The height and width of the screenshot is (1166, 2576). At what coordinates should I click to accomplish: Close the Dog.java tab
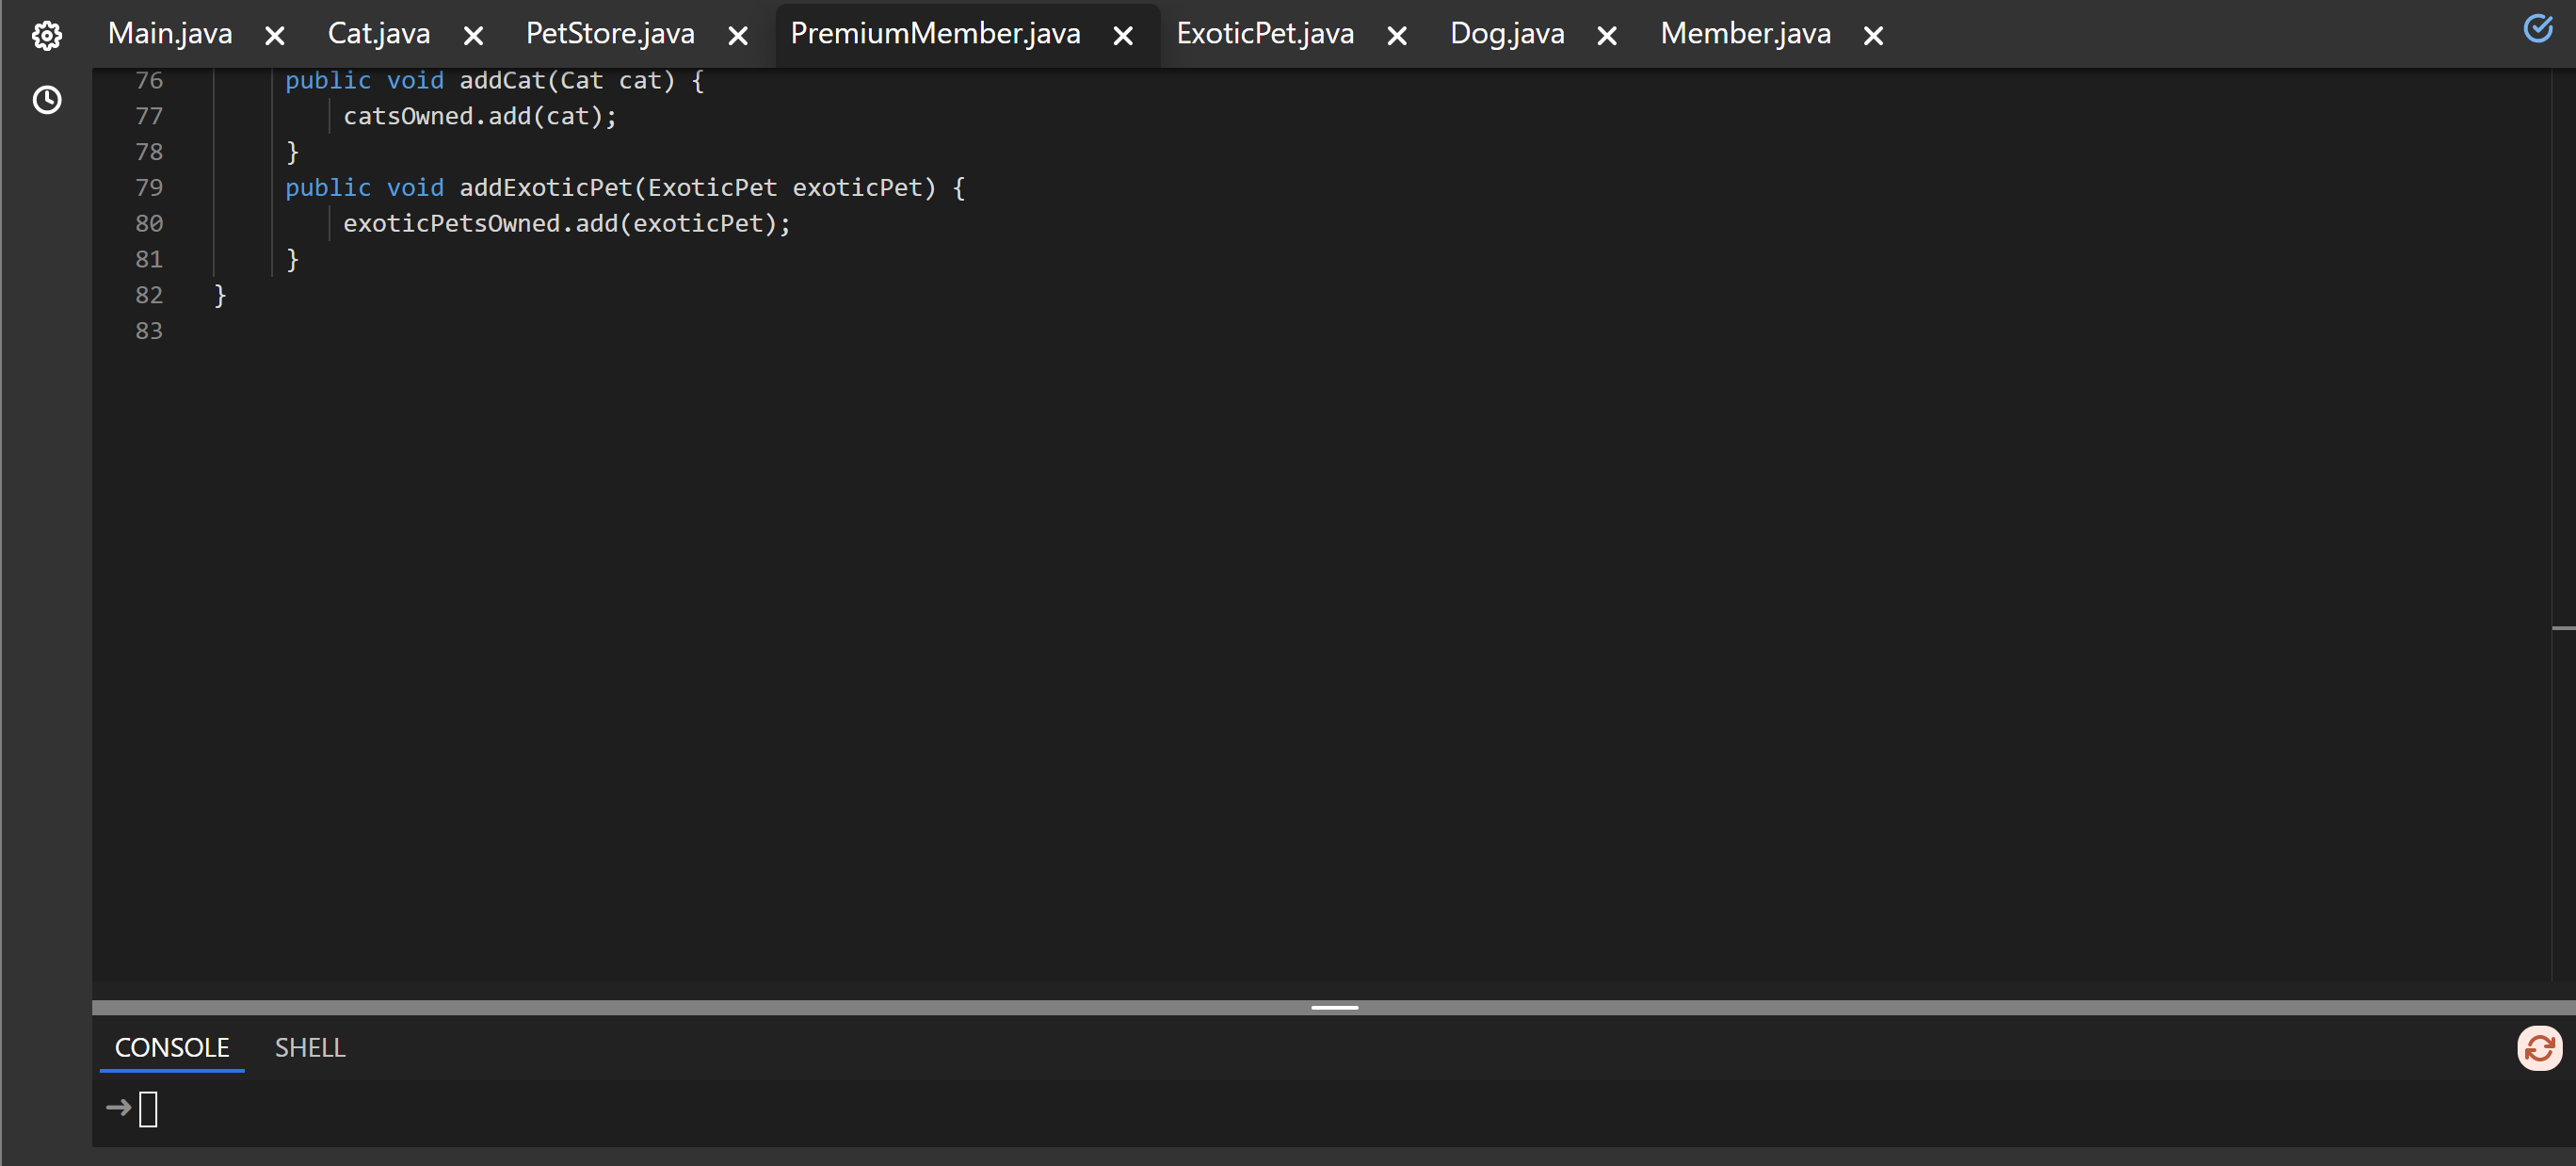click(1607, 36)
